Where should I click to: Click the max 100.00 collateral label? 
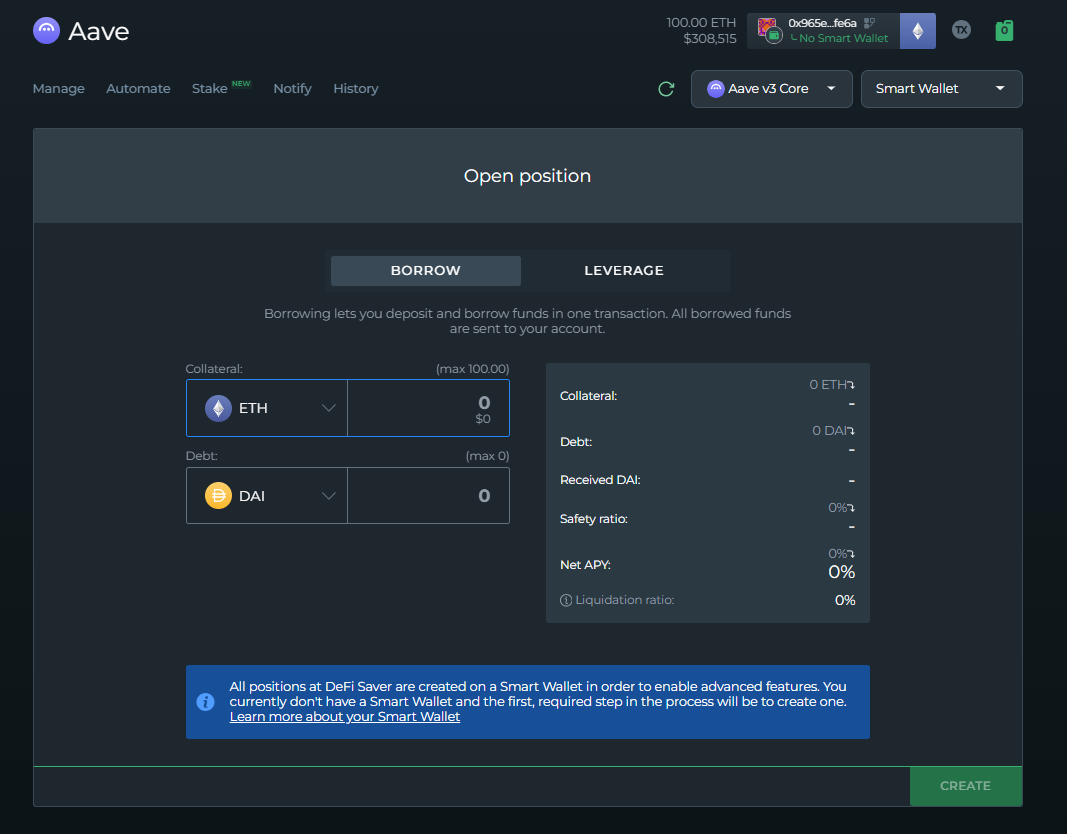(x=472, y=369)
